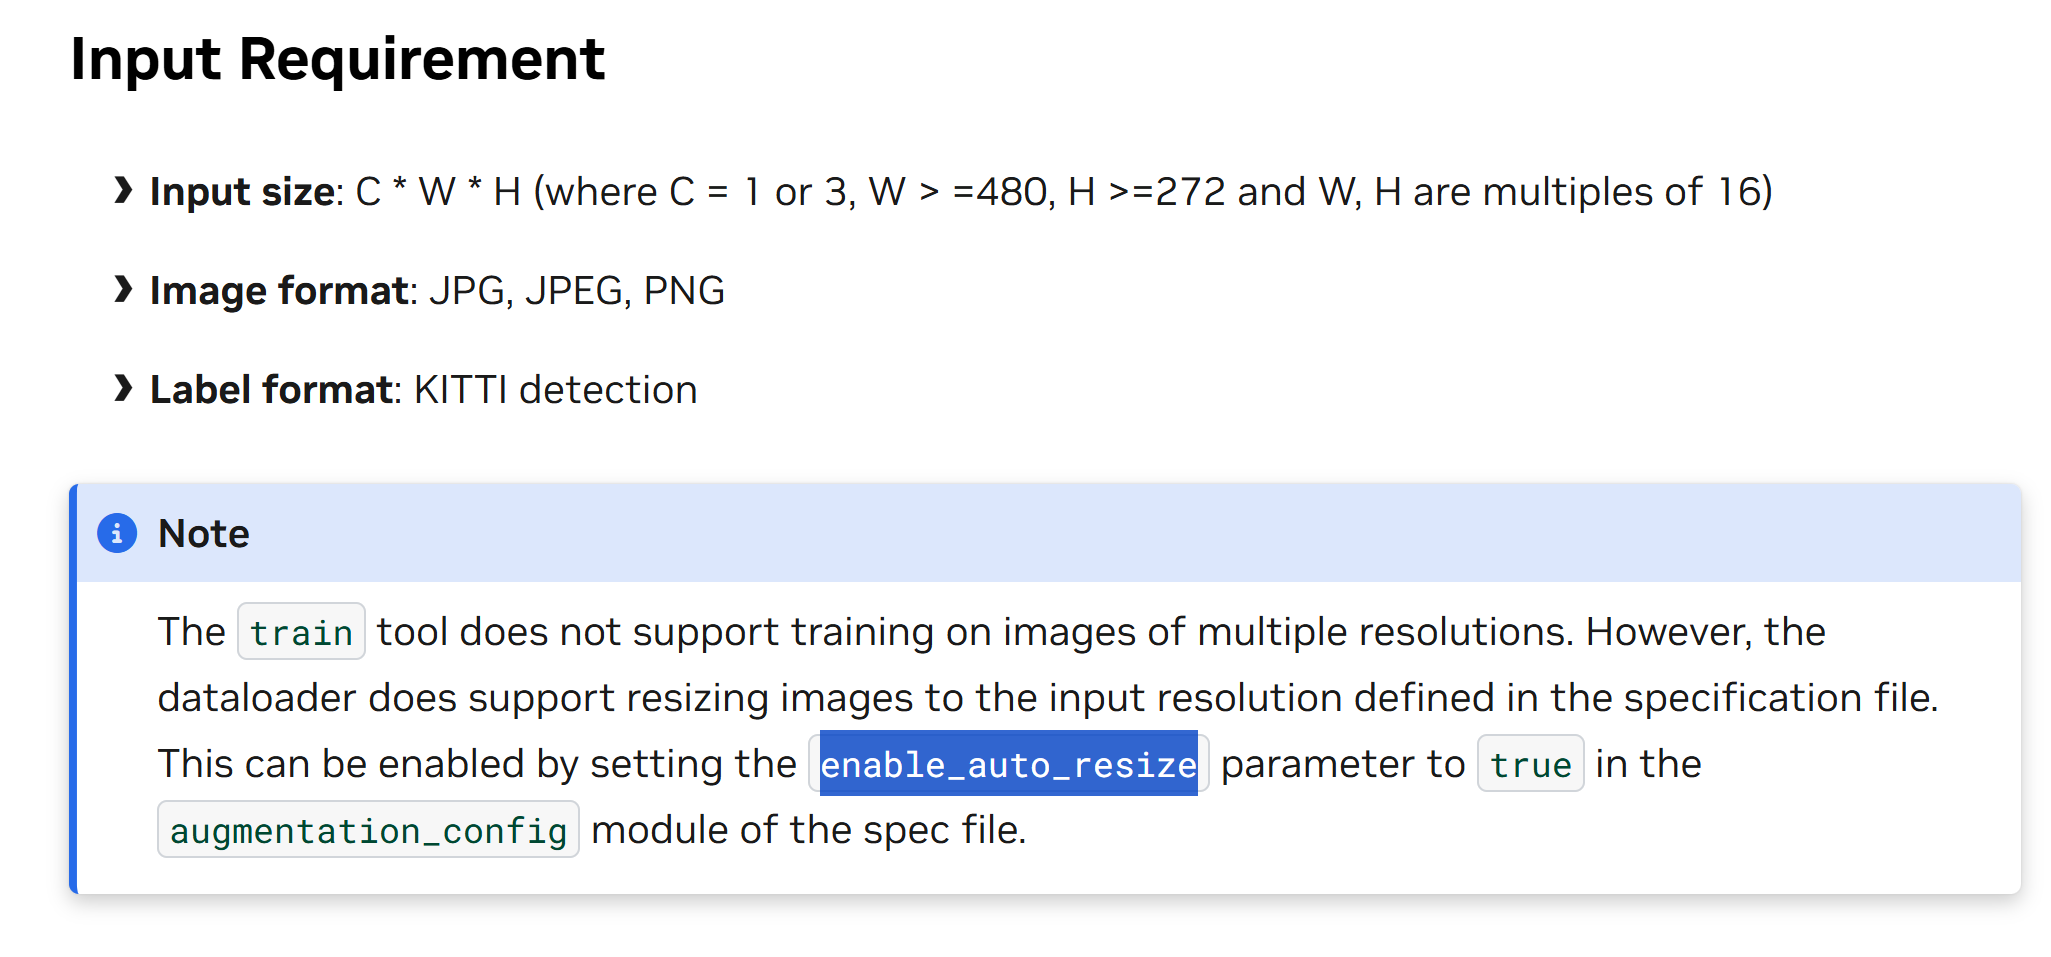2051x957 pixels.
Task: Click the train inline code label
Action: 301,632
